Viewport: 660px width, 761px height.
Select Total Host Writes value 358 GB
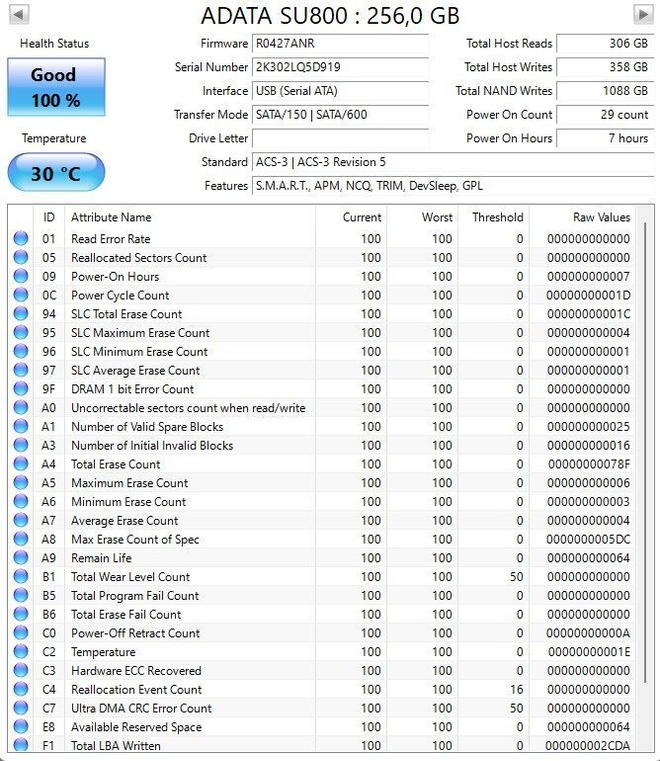(x=605, y=67)
